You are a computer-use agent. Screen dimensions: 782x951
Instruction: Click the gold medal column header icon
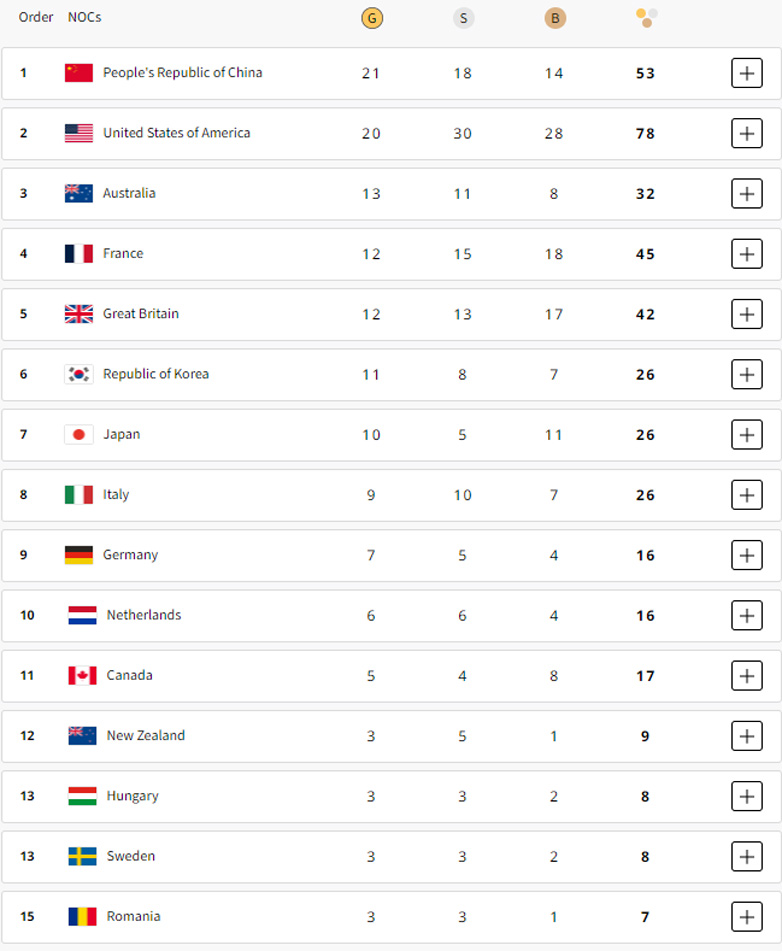371,17
